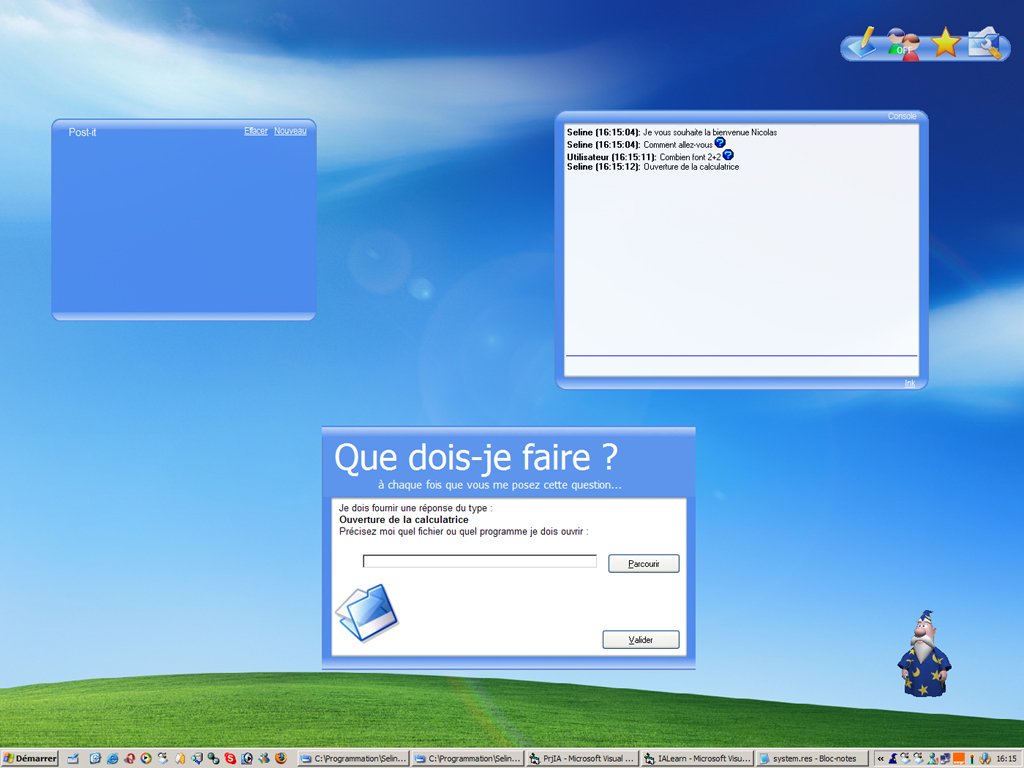The width and height of the screenshot is (1024, 768).
Task: Click 'Ouverture de la calculatrice' in the console
Action: pyautogui.click(x=691, y=167)
